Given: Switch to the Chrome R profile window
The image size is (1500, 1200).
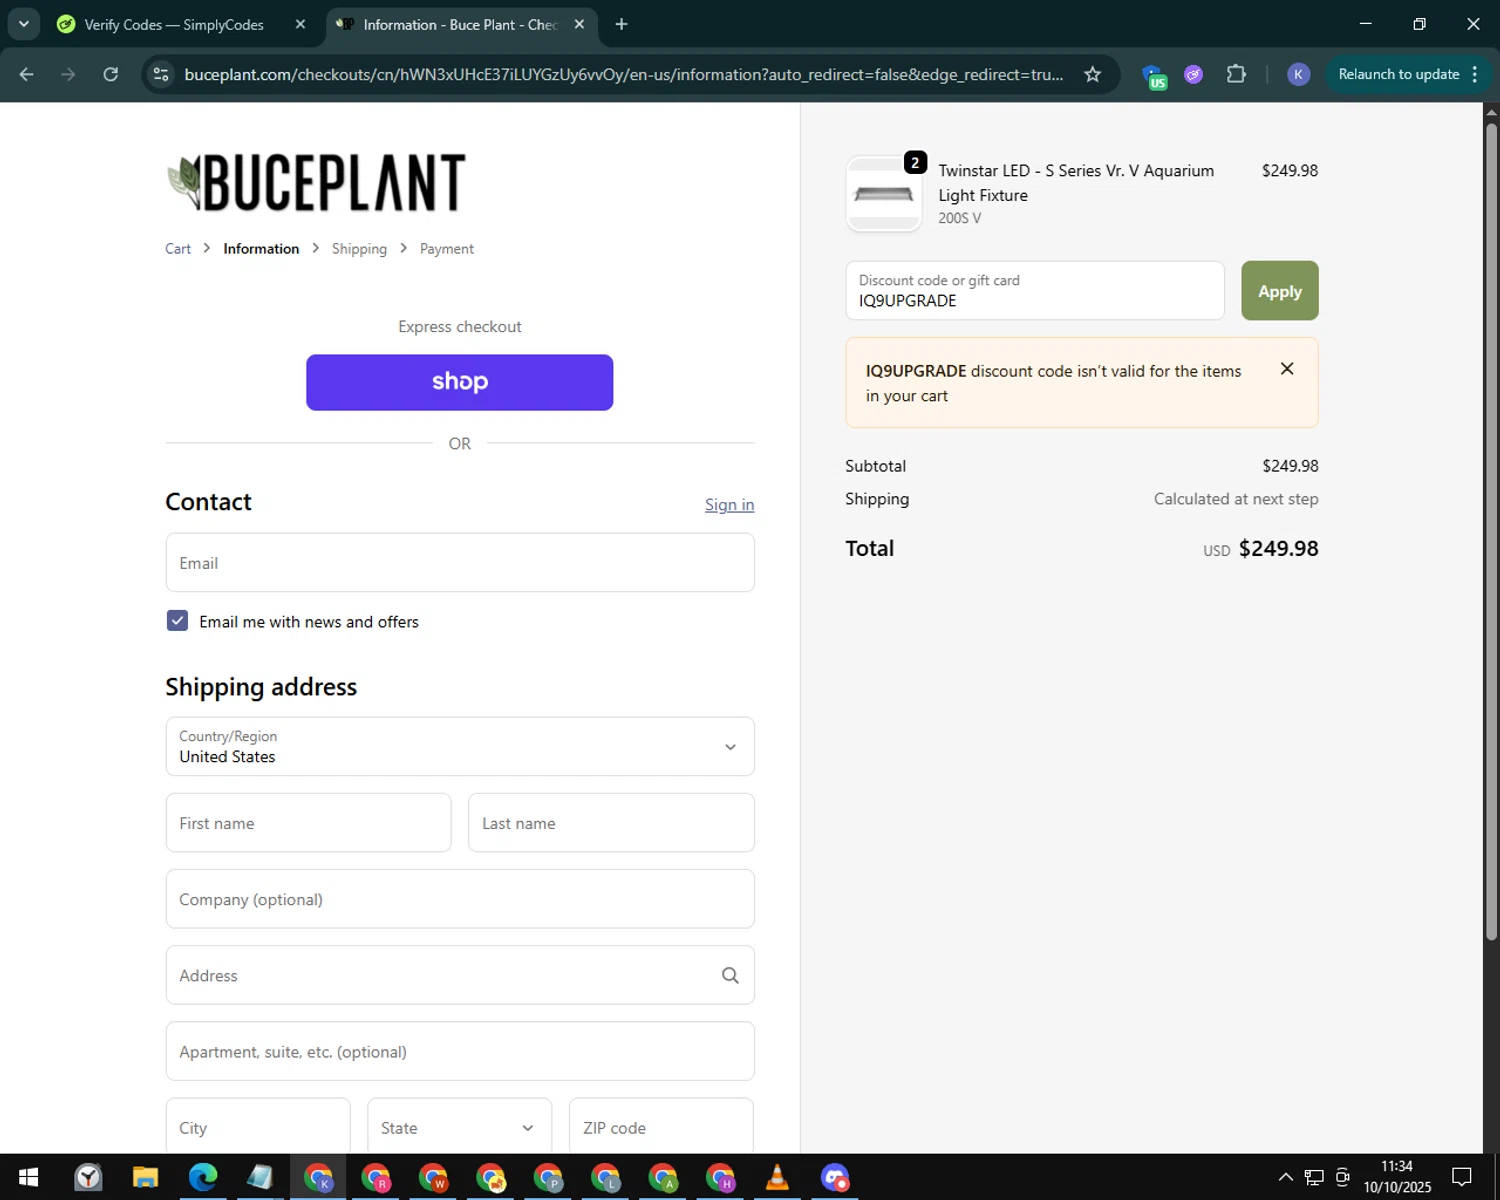Looking at the screenshot, I should point(376,1177).
